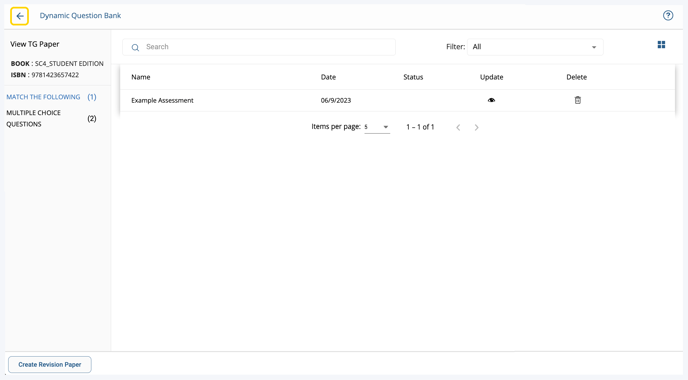Viewport: 688px width, 380px height.
Task: View Example Assessment via eye icon
Action: pos(491,100)
